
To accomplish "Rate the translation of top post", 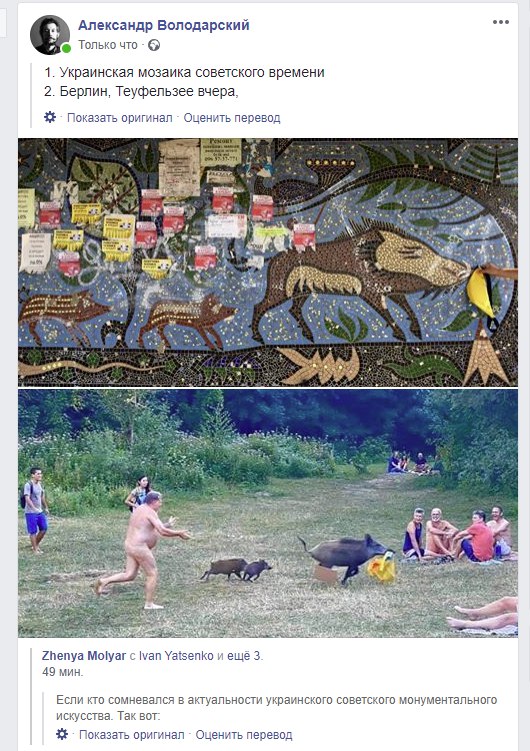I will click(232, 118).
